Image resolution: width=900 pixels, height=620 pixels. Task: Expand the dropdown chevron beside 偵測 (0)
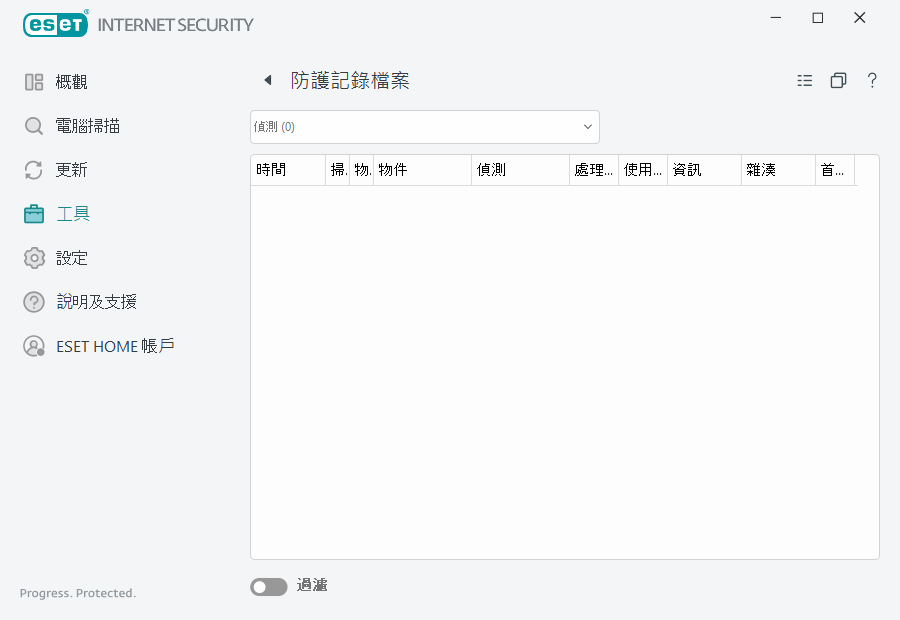(x=587, y=127)
